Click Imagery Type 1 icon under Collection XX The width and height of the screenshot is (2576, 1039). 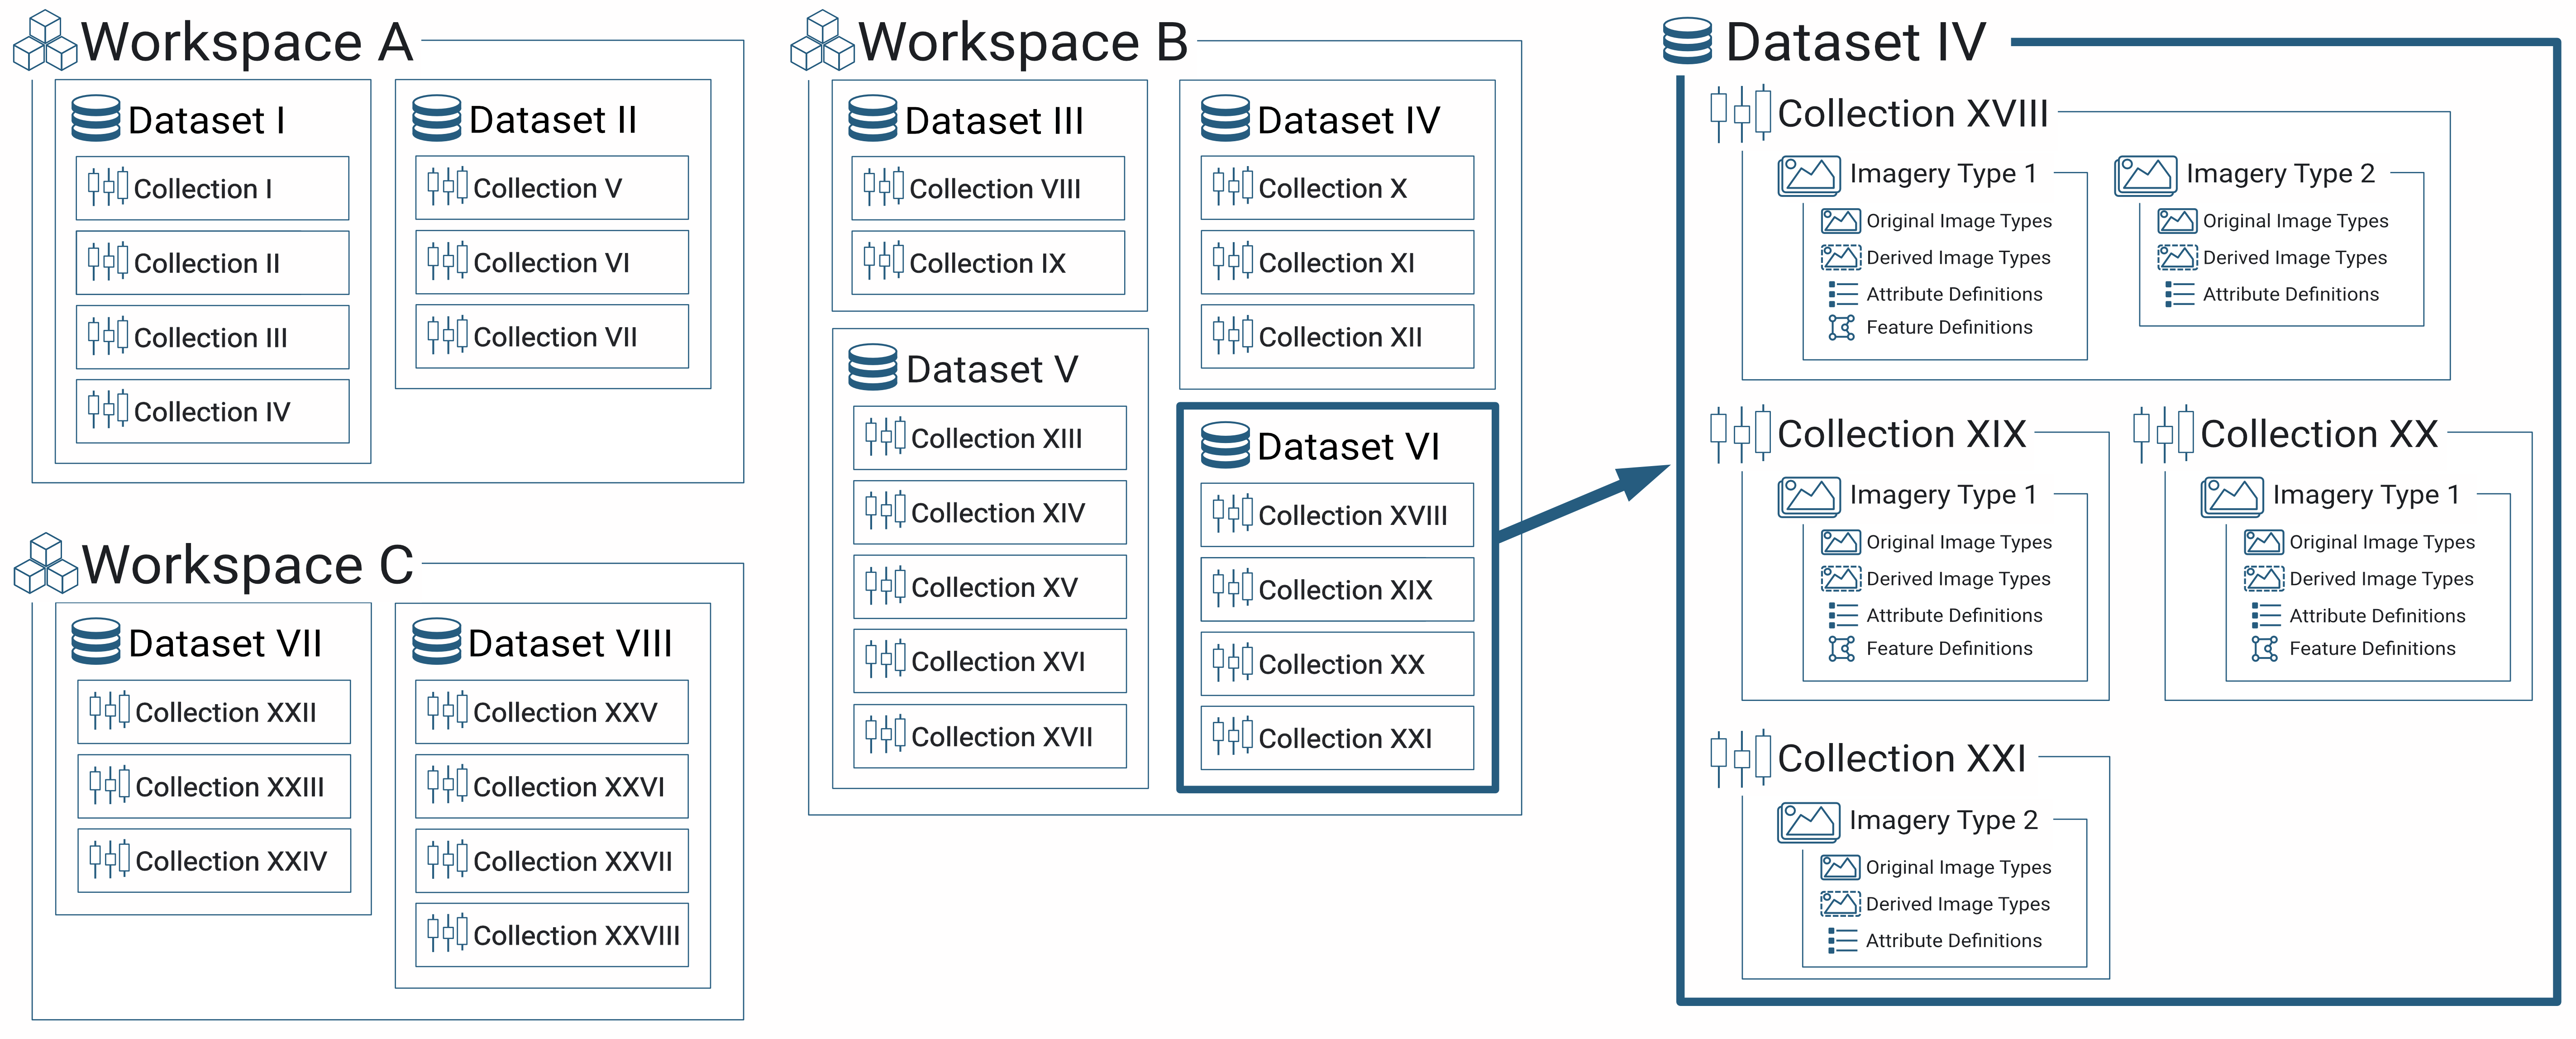2232,496
